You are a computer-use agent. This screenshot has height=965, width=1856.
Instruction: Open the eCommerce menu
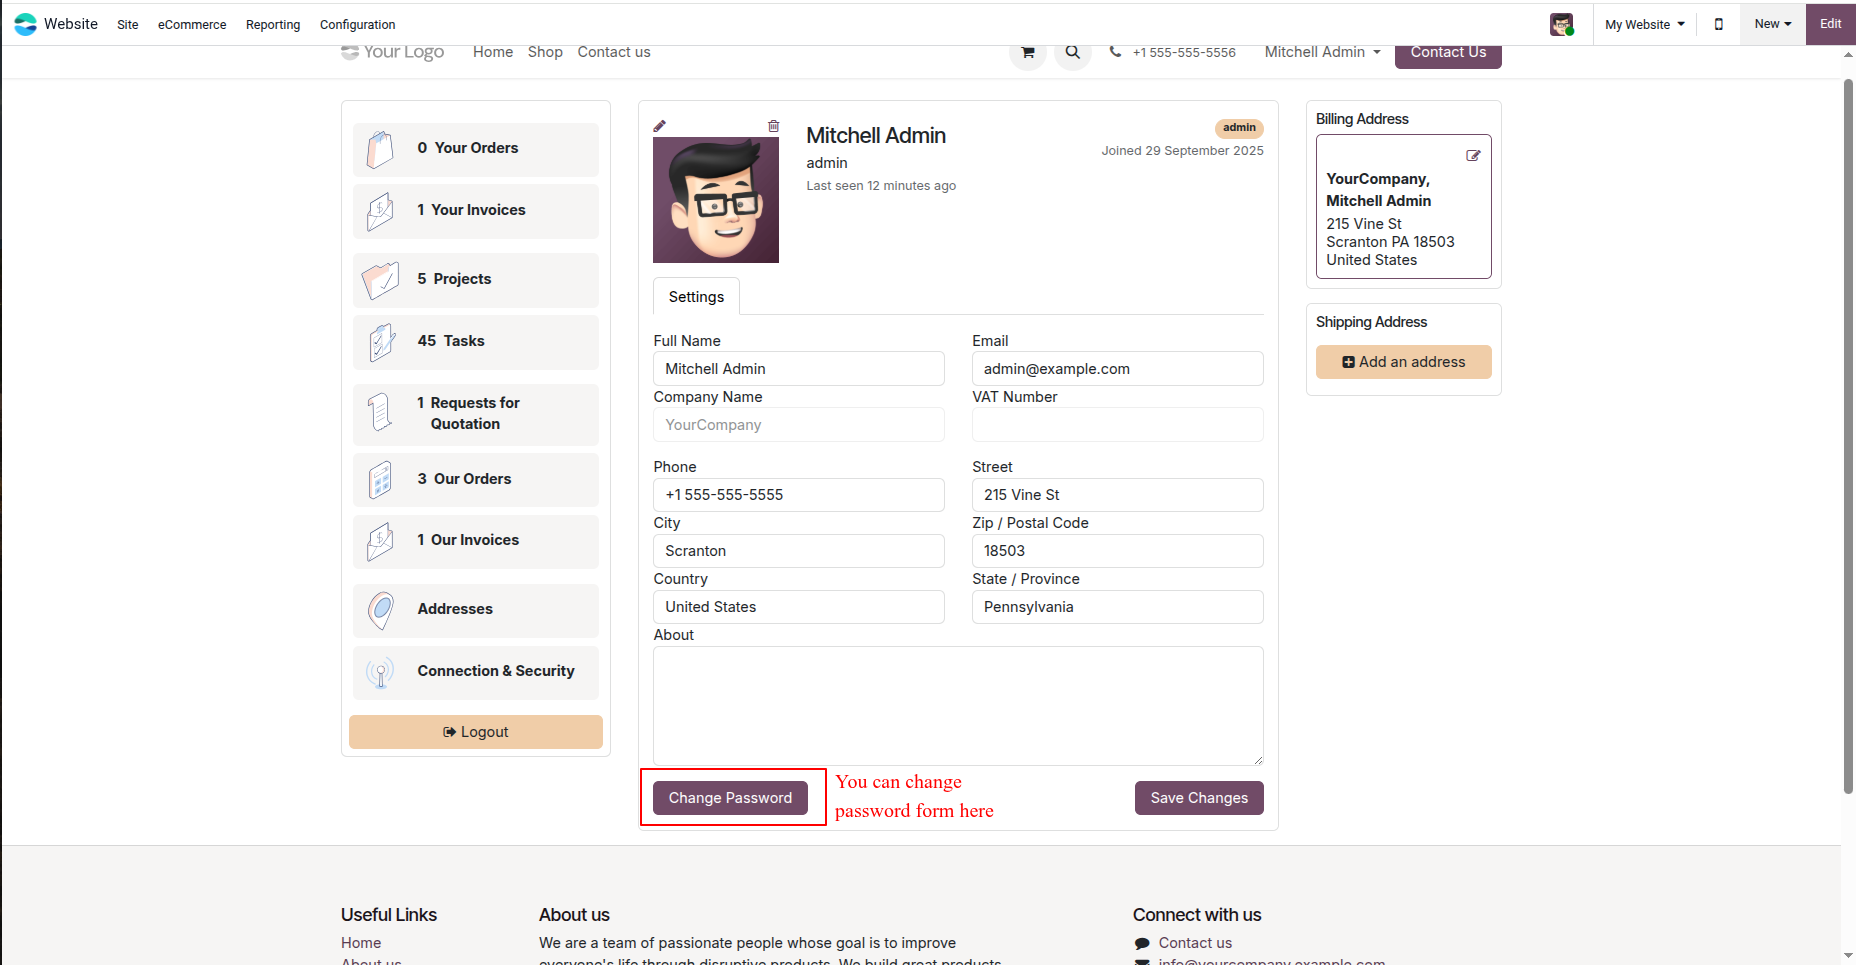(x=192, y=24)
